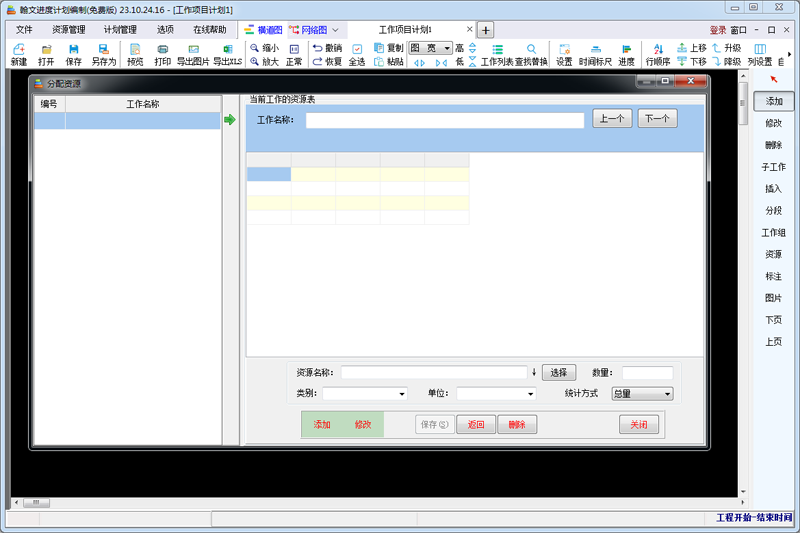Click the 数量 quantity input field

click(x=647, y=373)
